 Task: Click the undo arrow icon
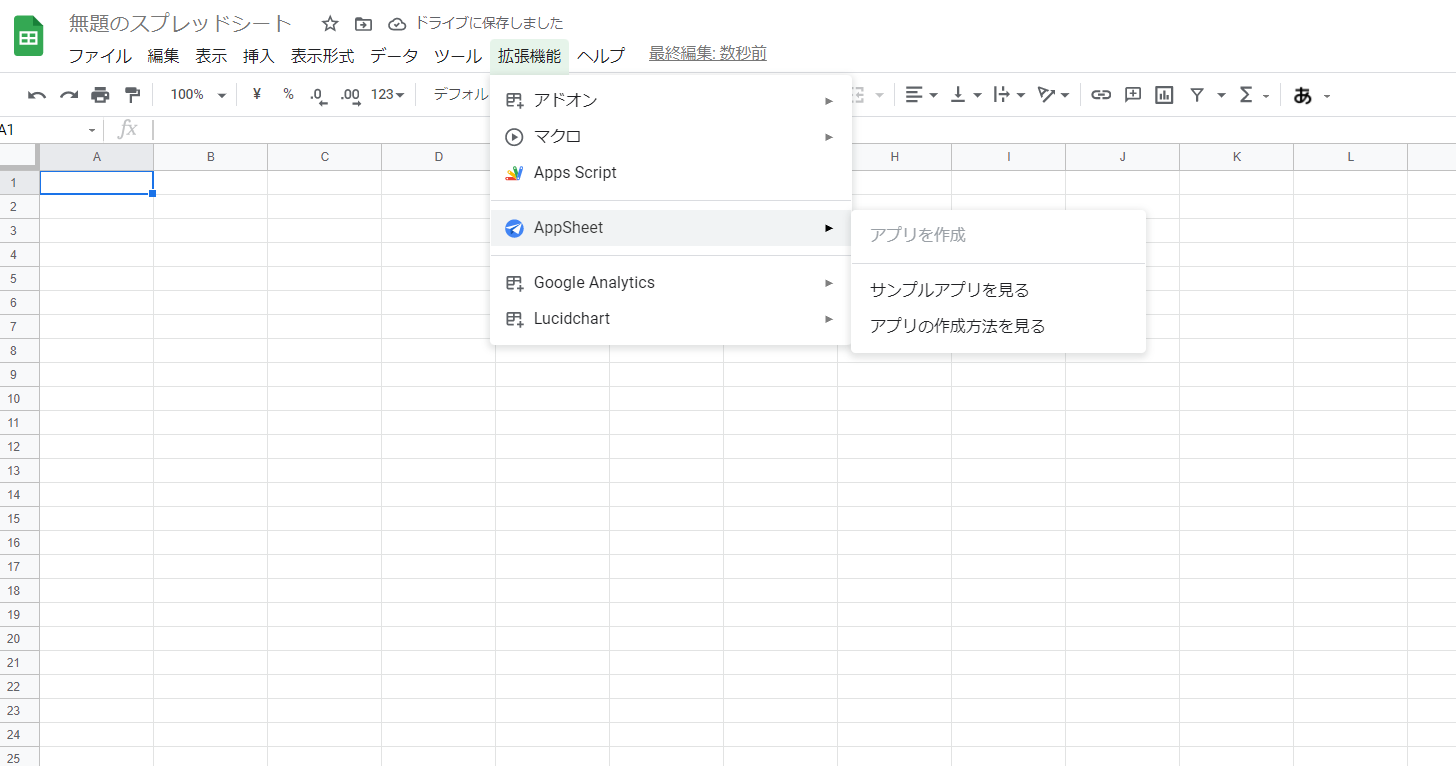[37, 95]
